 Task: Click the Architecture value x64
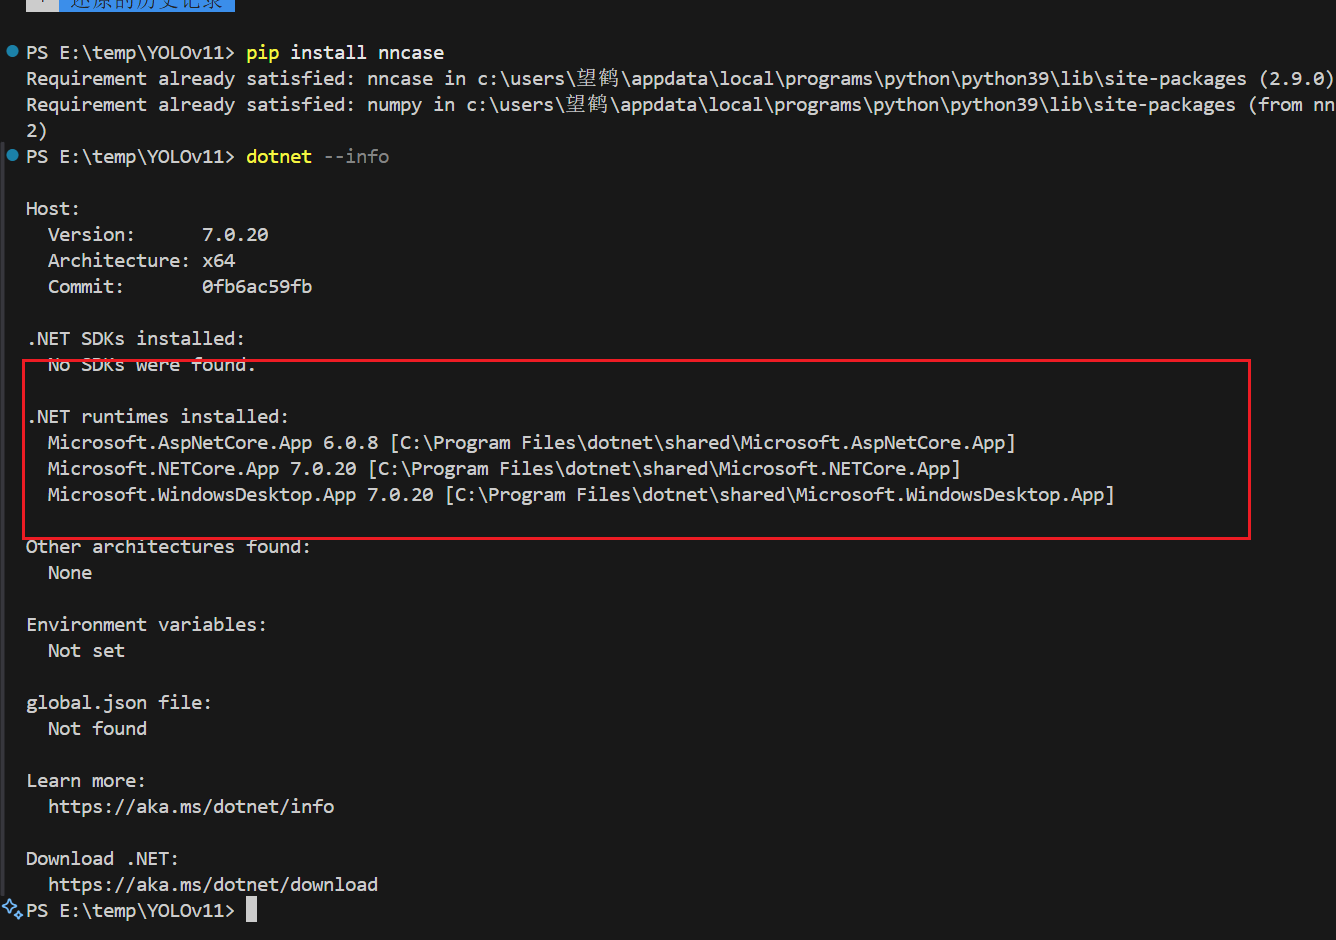point(218,260)
